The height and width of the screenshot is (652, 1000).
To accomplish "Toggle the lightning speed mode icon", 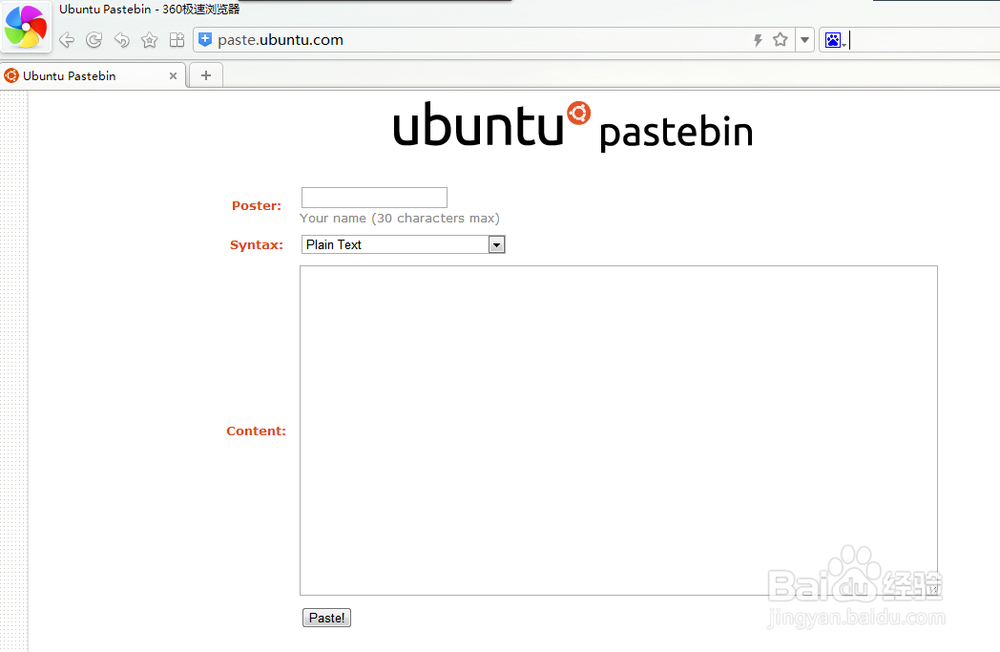I will coord(758,40).
